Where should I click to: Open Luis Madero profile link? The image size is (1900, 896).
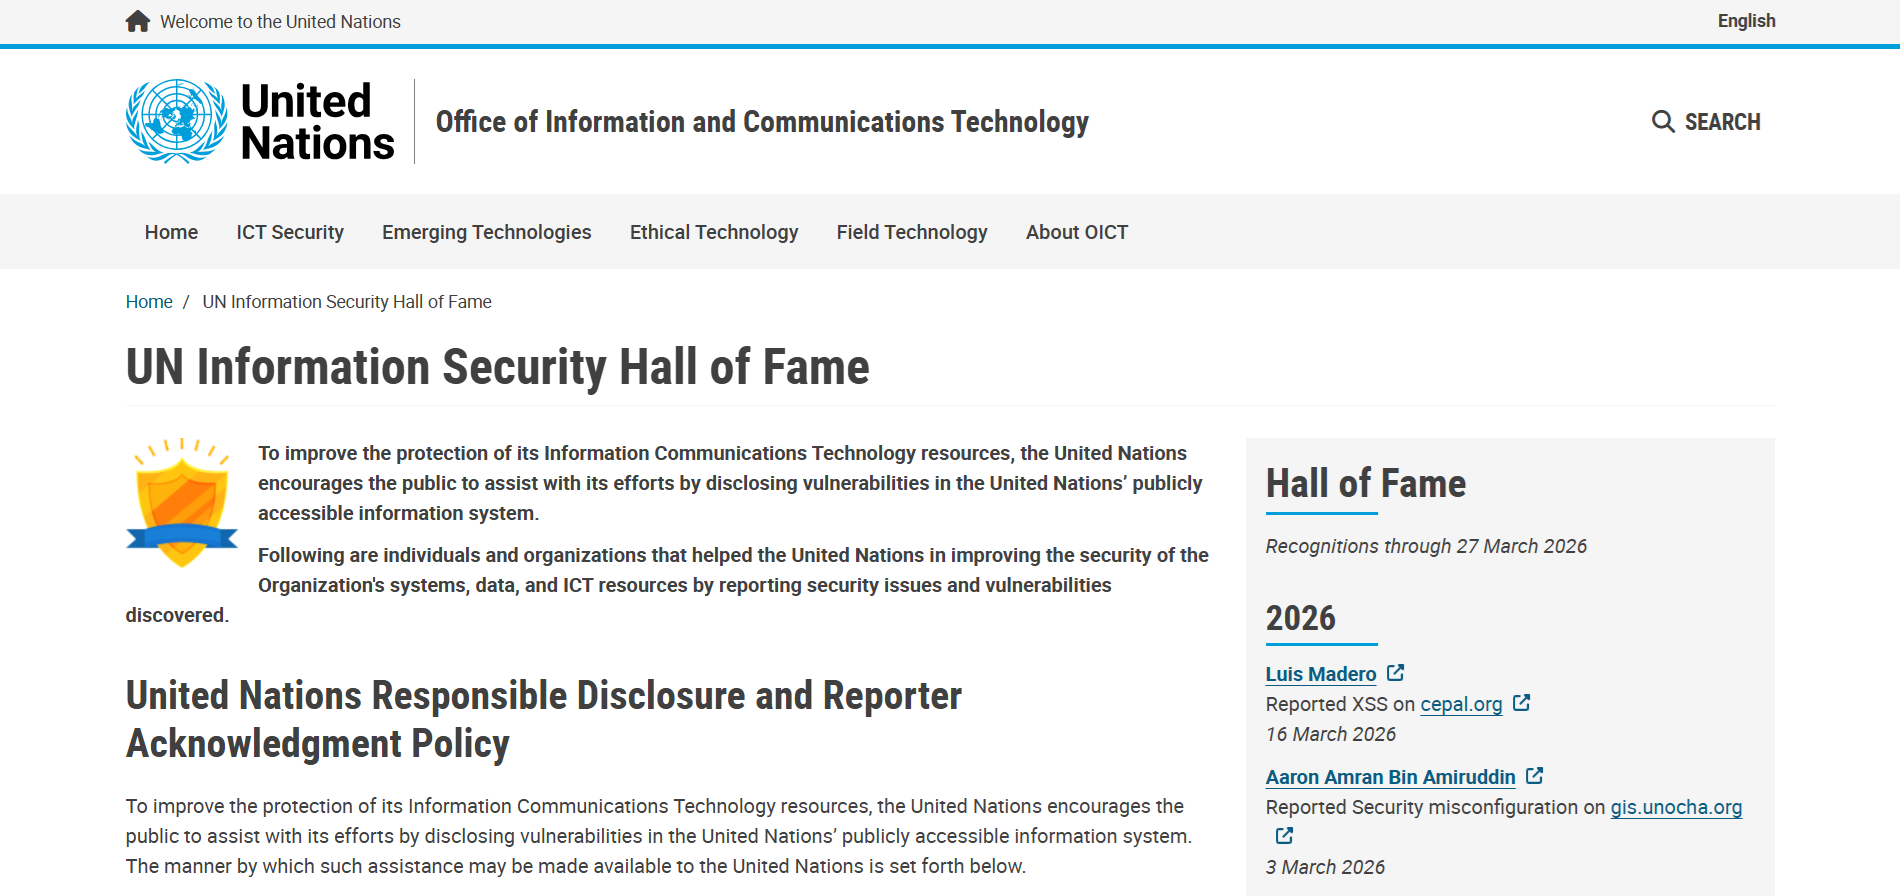(1321, 674)
